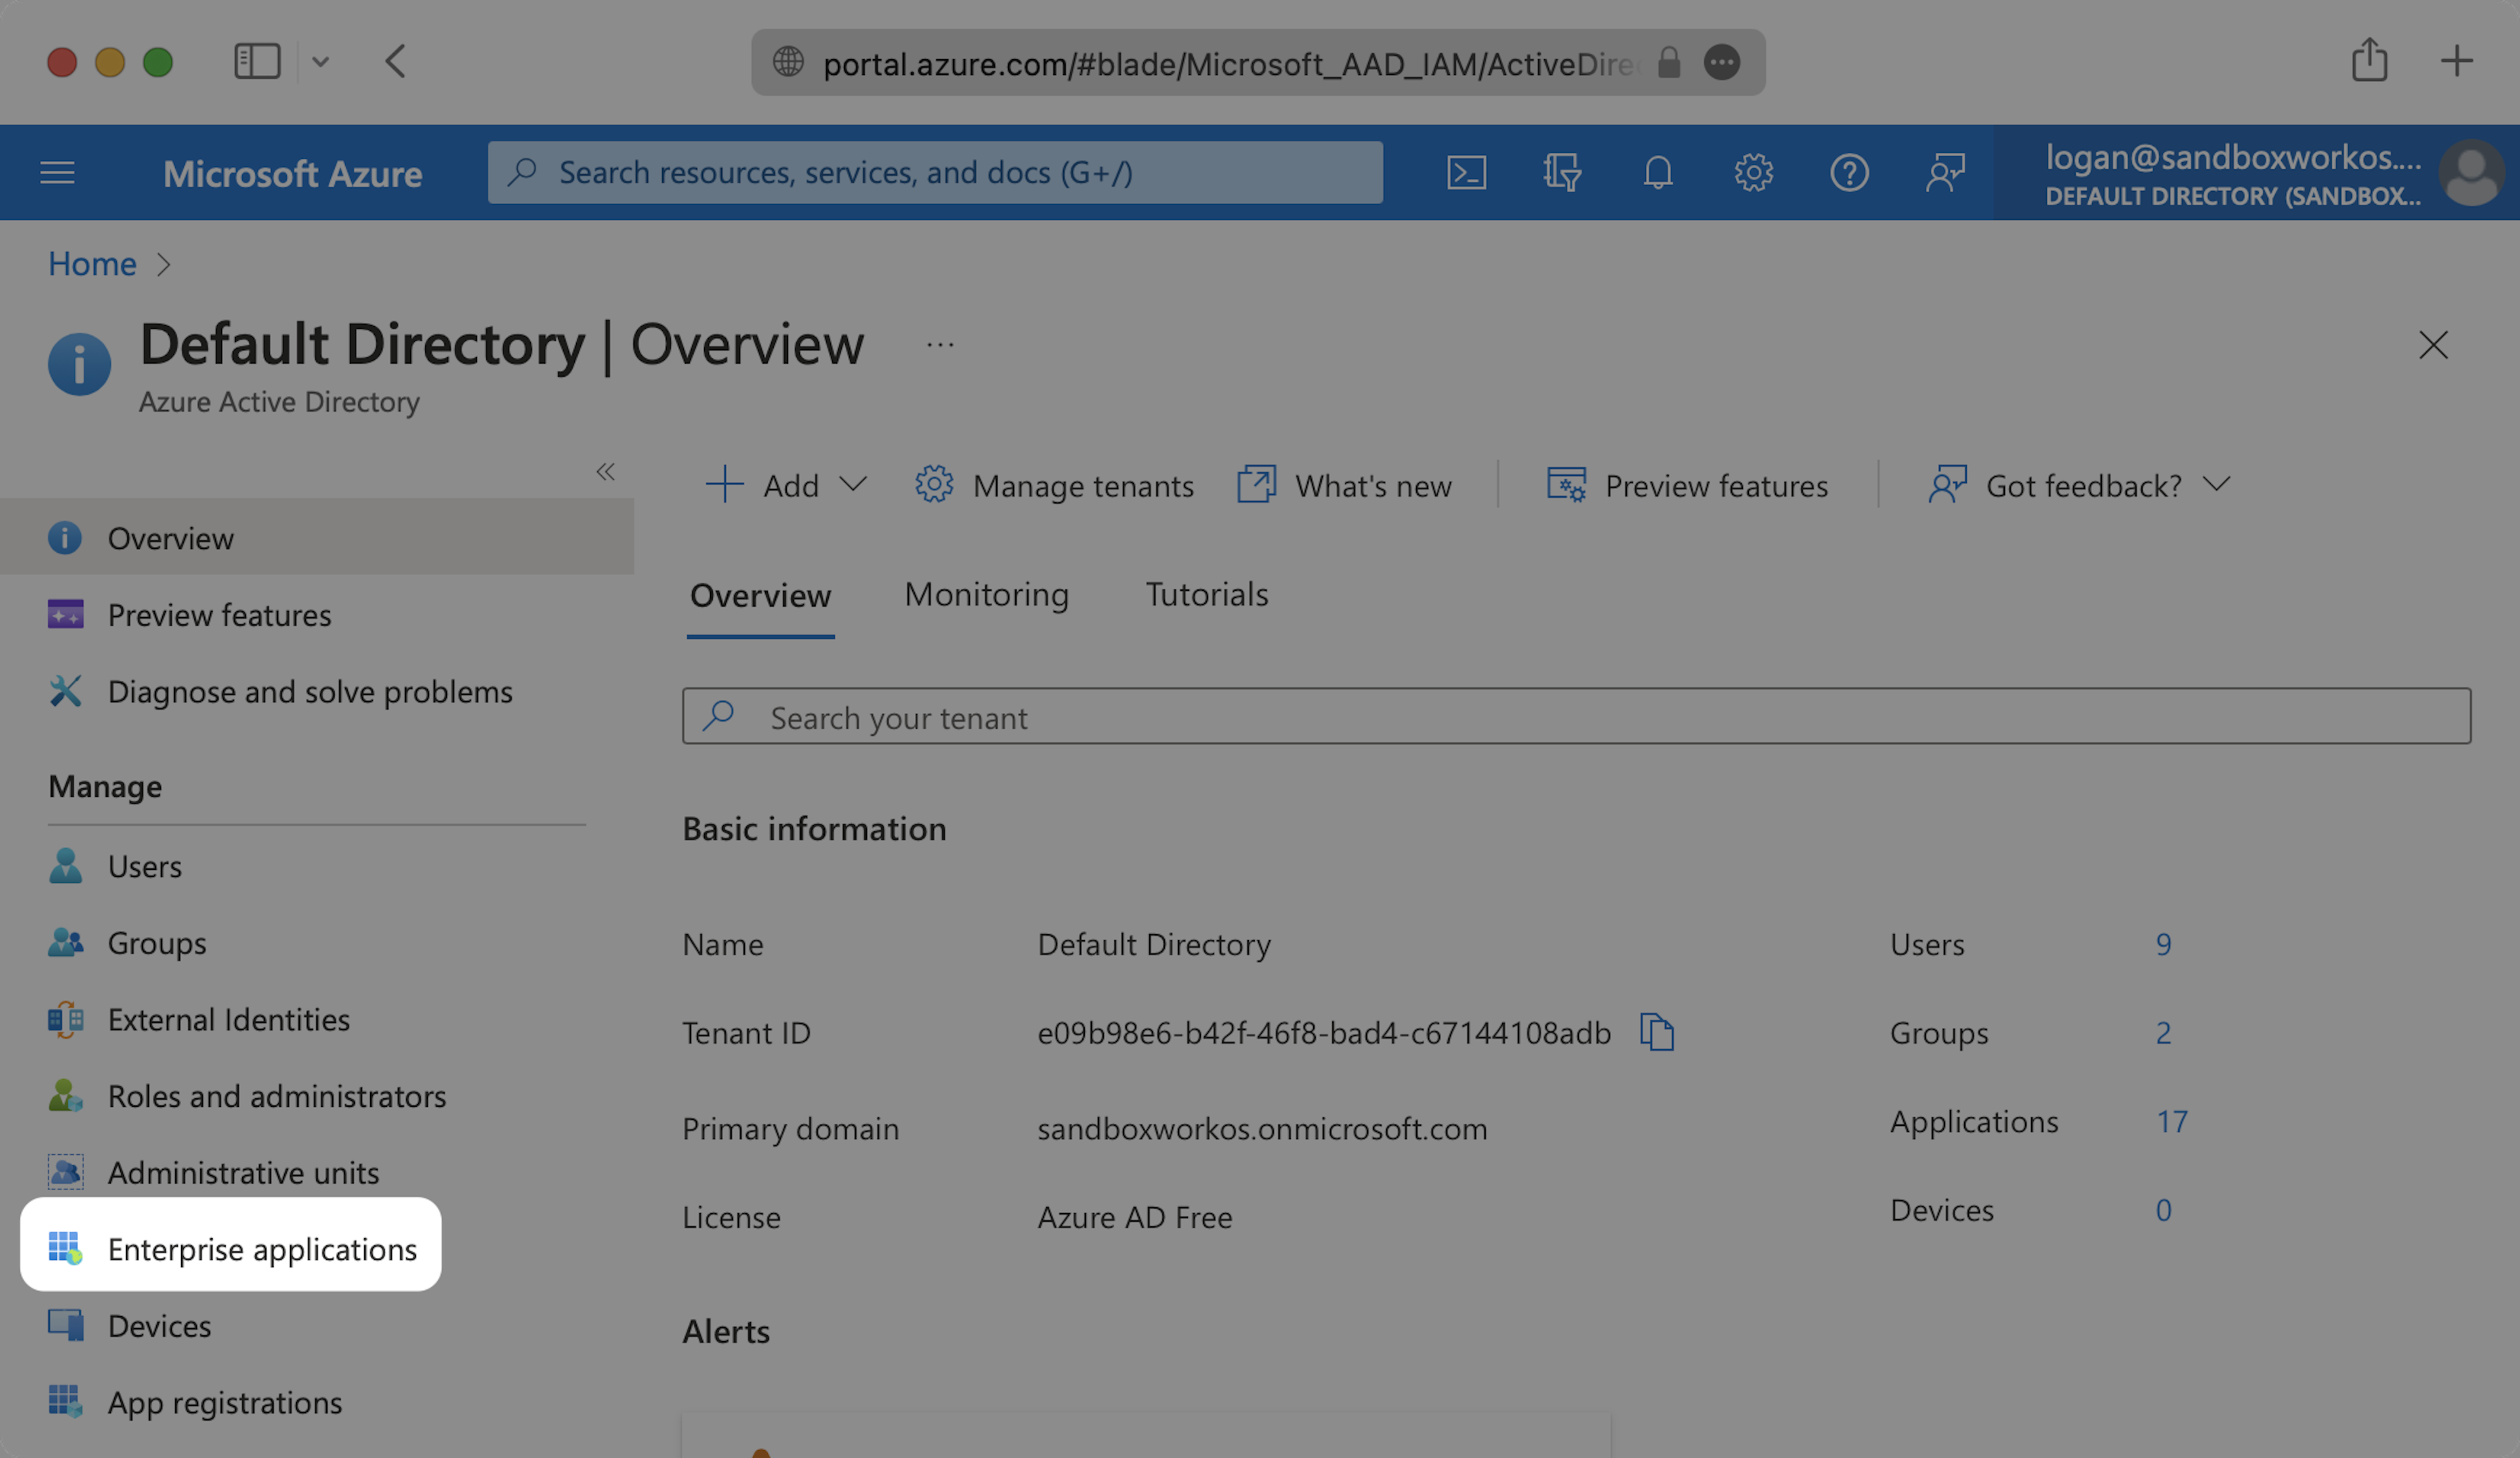Copy the Tenant ID to clipboard
Screen dimensions: 2520x1458
click(1656, 1032)
